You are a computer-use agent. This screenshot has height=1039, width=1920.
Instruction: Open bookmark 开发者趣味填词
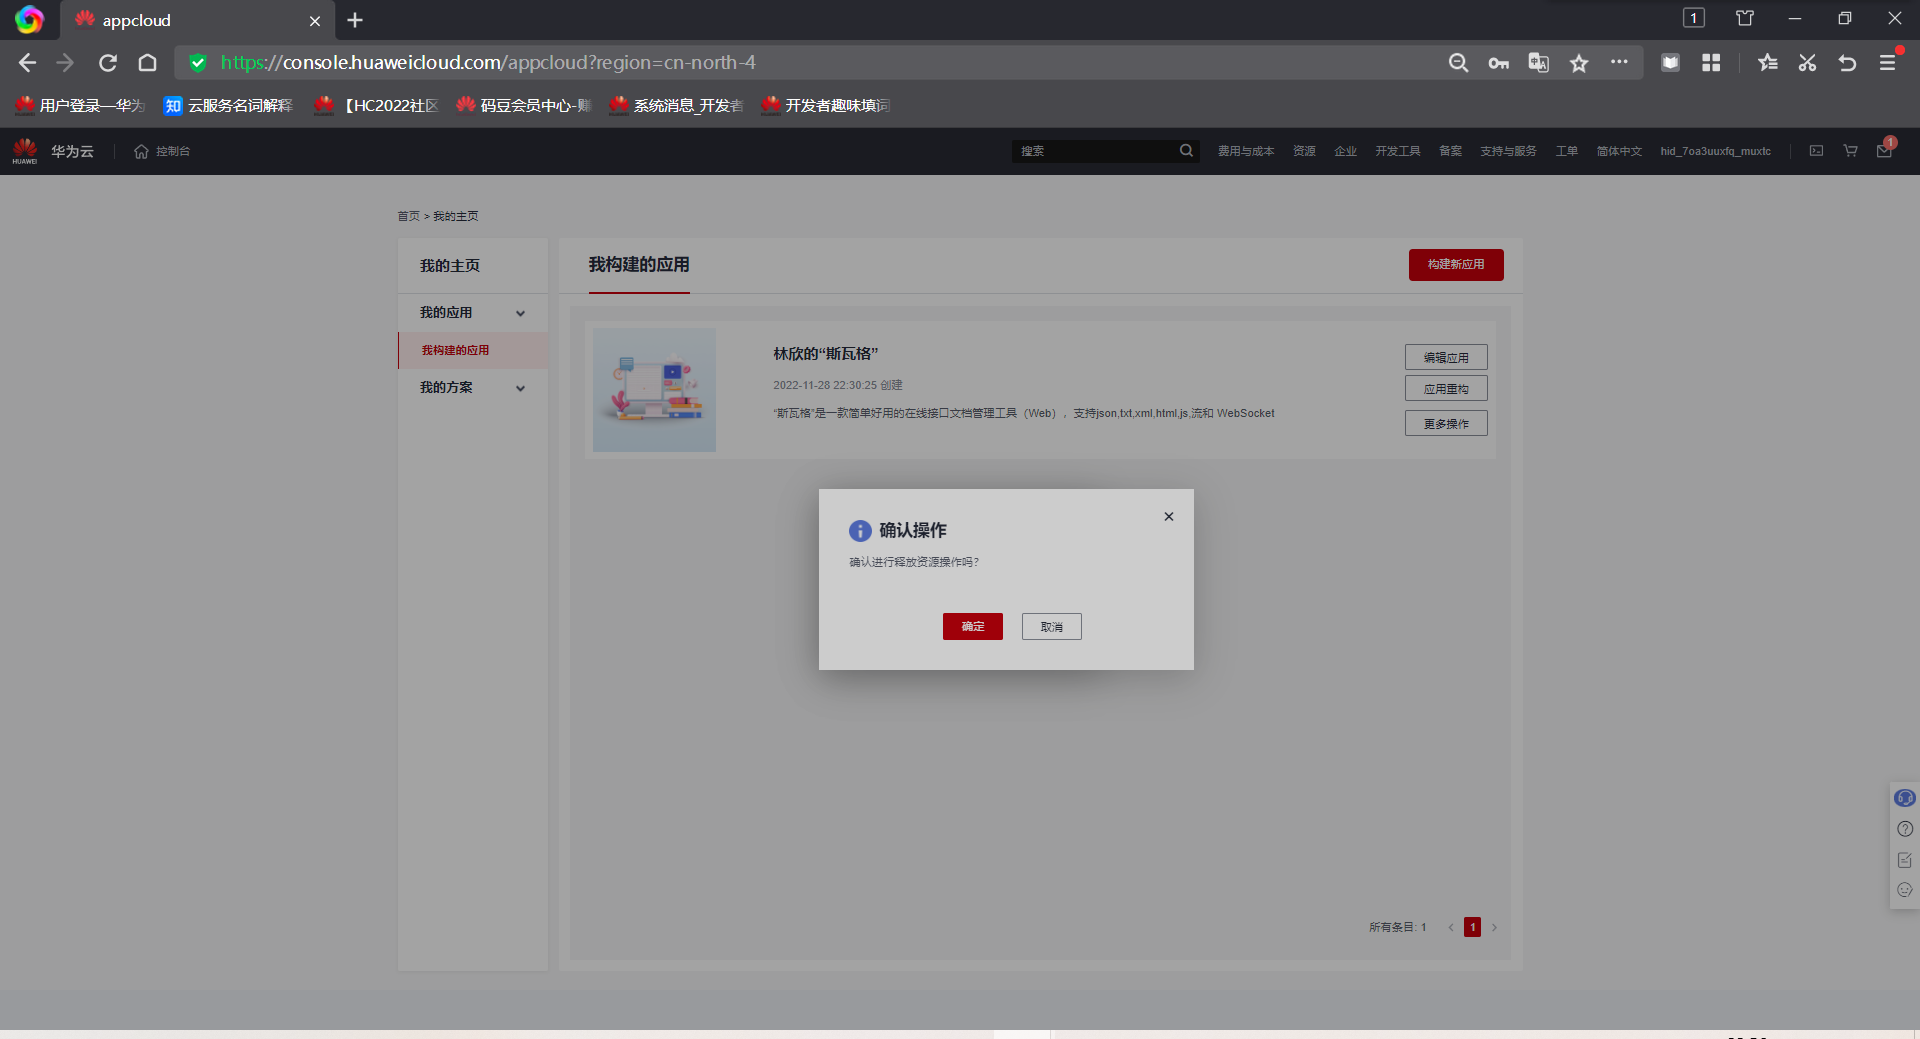click(x=825, y=105)
